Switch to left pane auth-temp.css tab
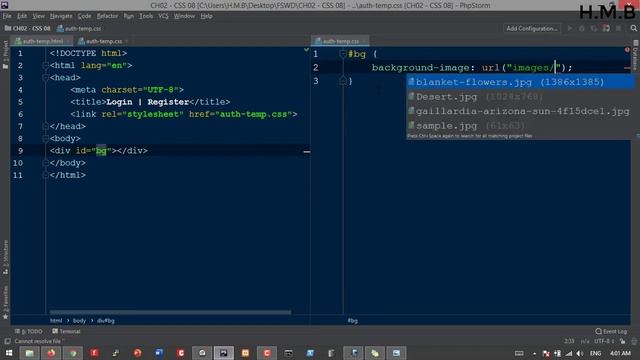 point(103,41)
